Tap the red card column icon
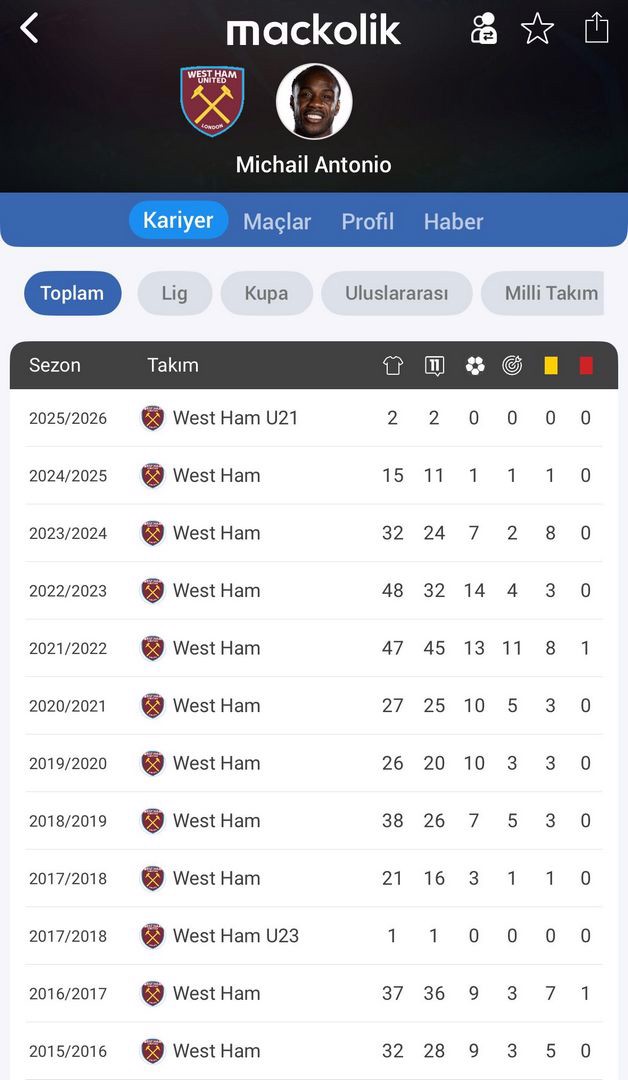Image resolution: width=628 pixels, height=1080 pixels. click(x=586, y=366)
